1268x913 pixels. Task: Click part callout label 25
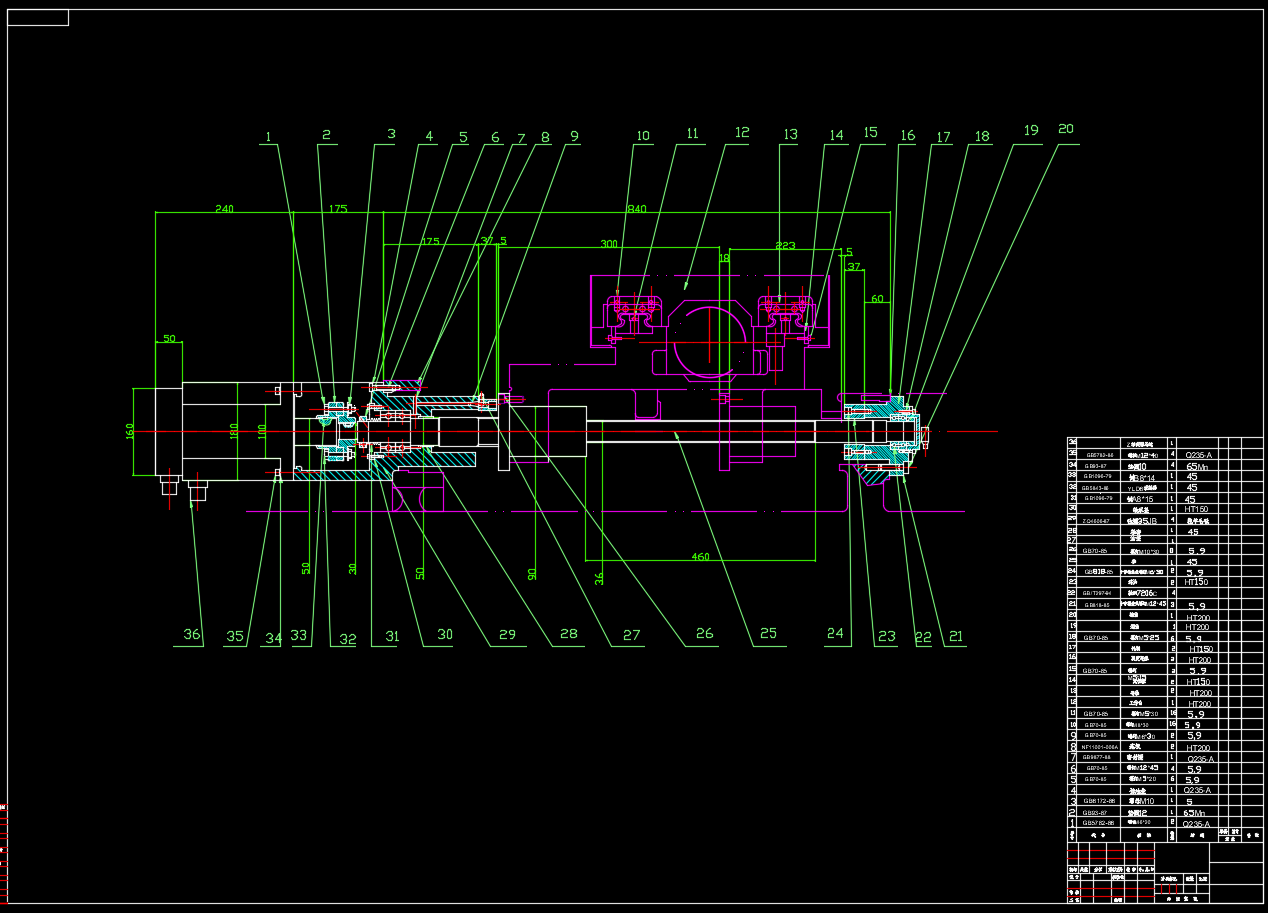point(767,634)
